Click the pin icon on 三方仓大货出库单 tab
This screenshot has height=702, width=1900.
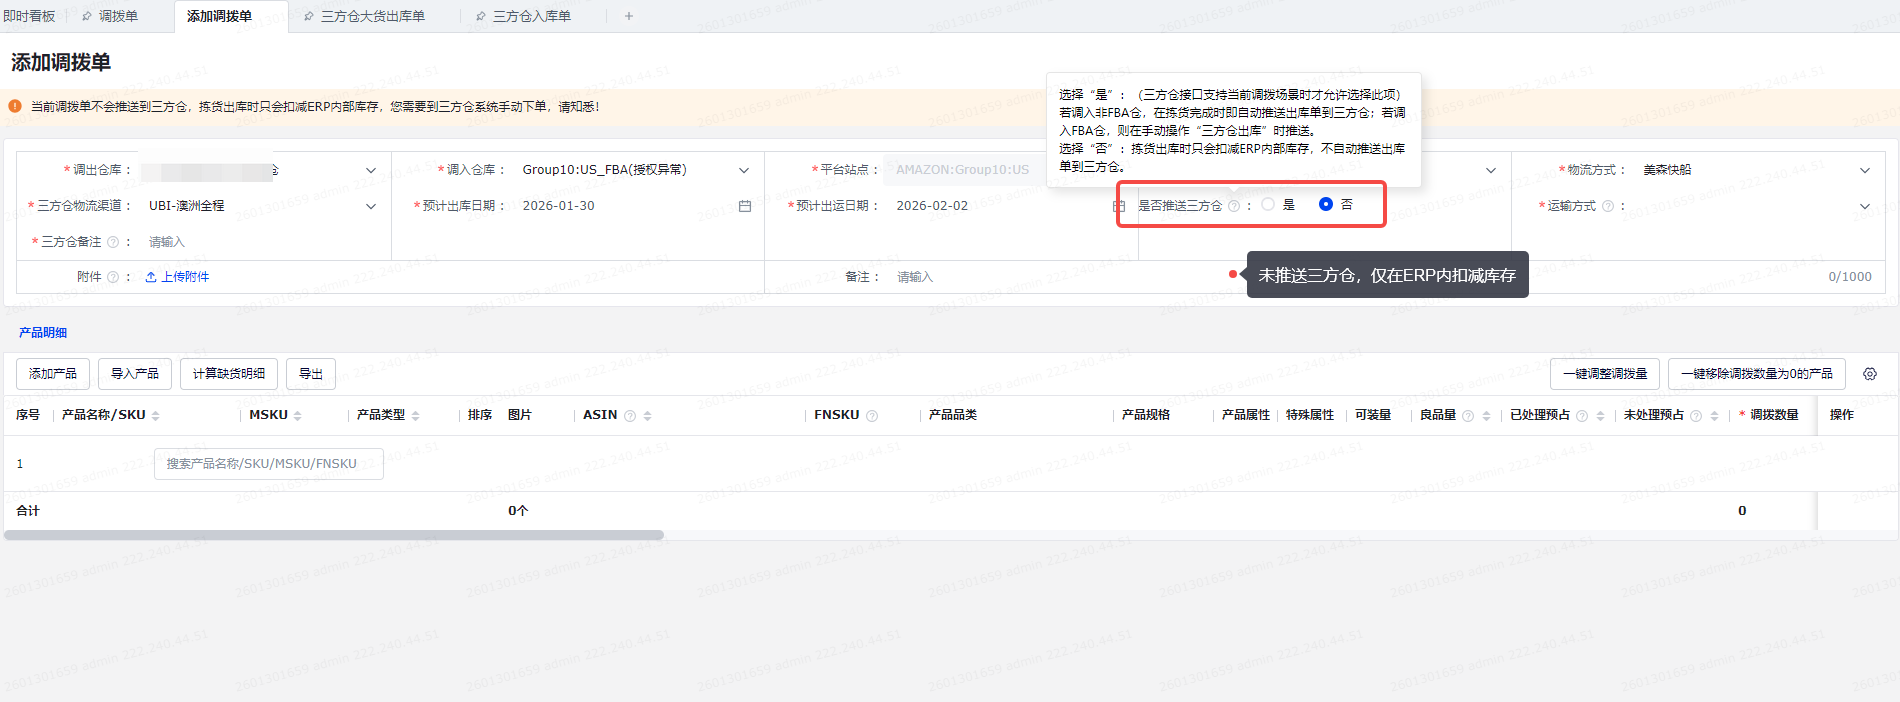pos(309,16)
